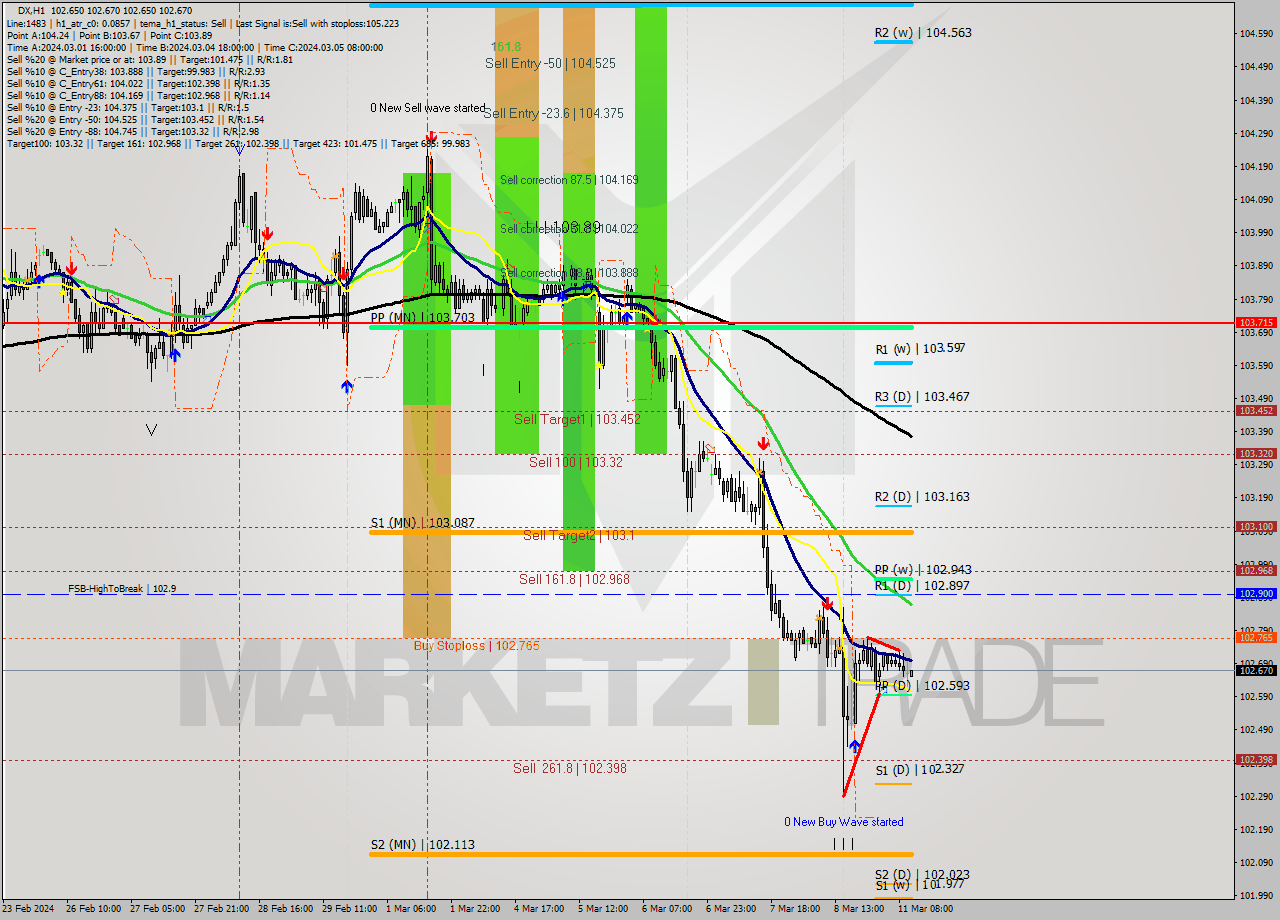Click blue up arrow under the 29 Feb low wick
The width and height of the screenshot is (1280, 920).
pyautogui.click(x=347, y=387)
